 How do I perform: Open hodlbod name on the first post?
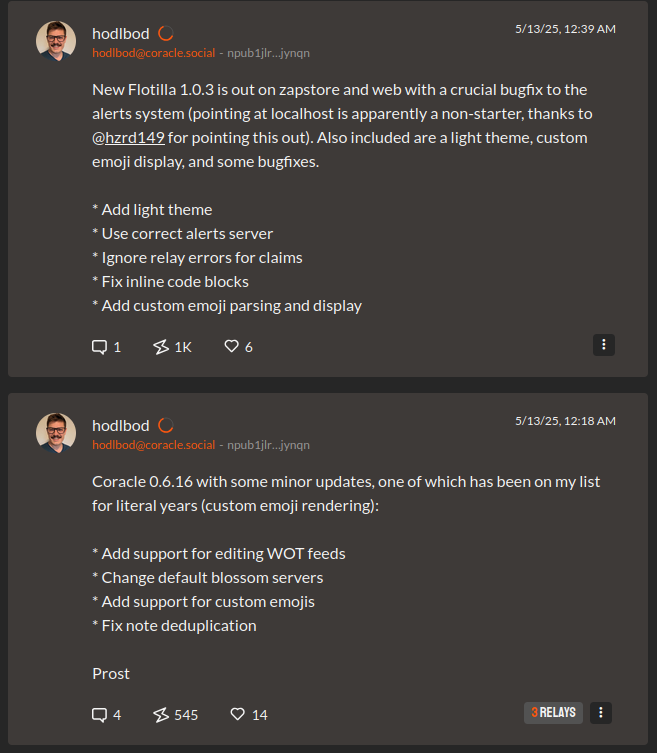[121, 34]
